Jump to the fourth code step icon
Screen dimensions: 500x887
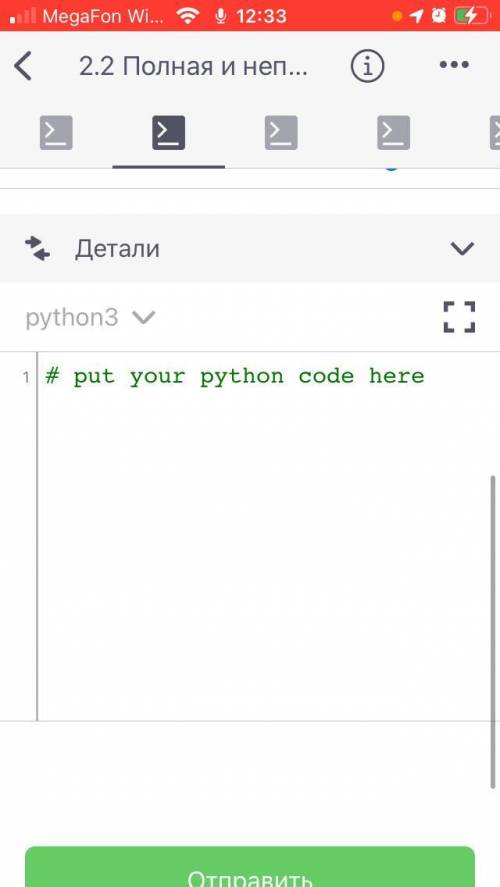coord(394,132)
